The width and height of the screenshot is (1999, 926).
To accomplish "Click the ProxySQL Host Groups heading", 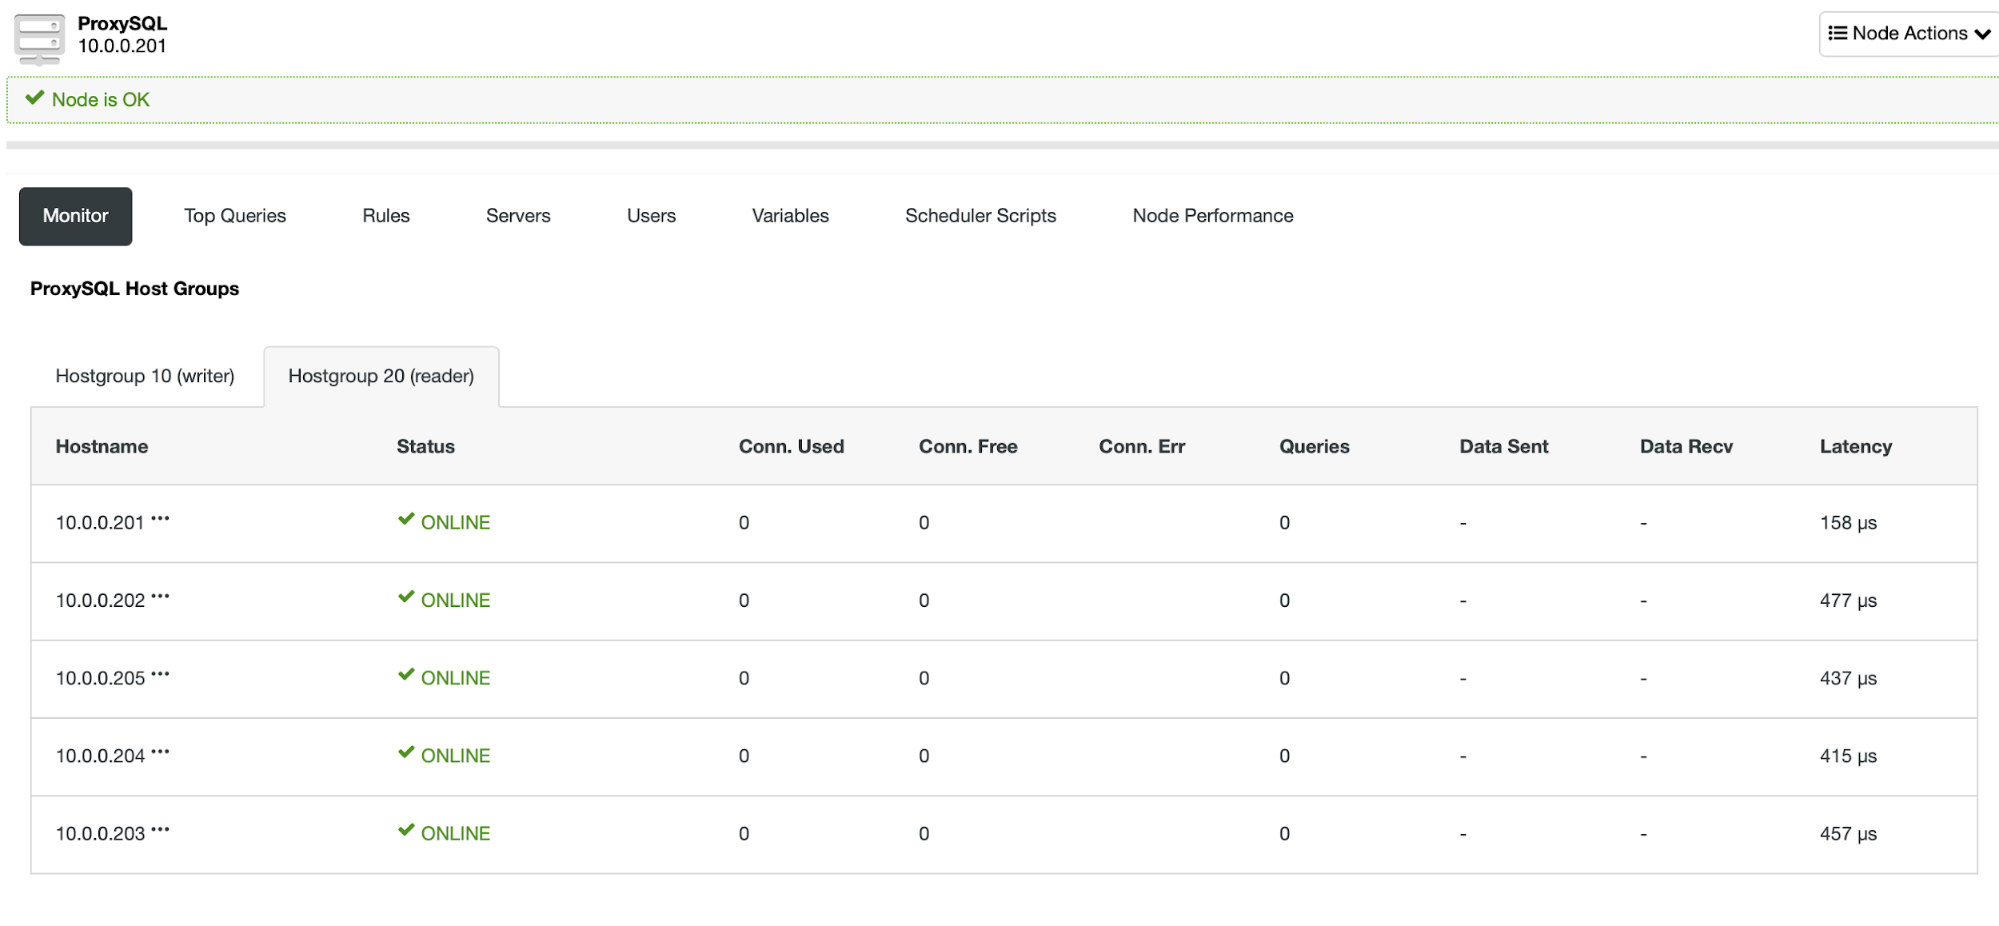I will click(x=134, y=289).
